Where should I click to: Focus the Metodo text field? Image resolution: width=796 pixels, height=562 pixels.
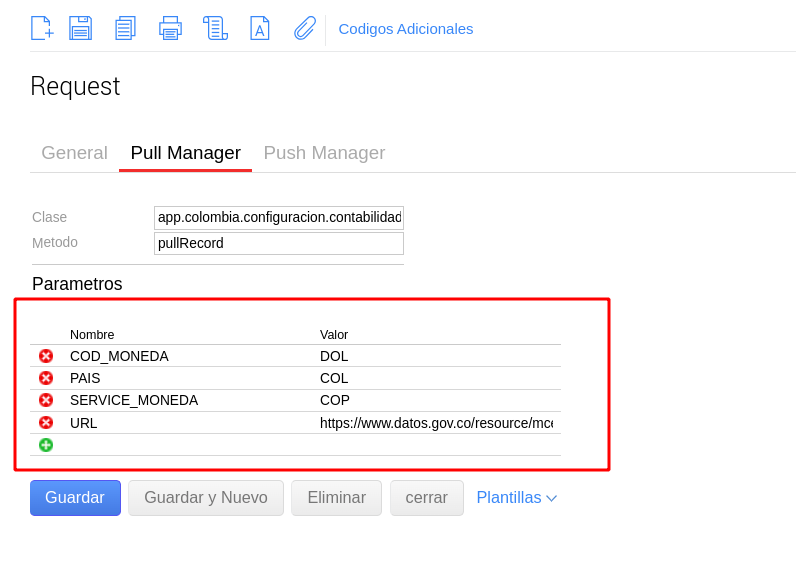click(278, 243)
